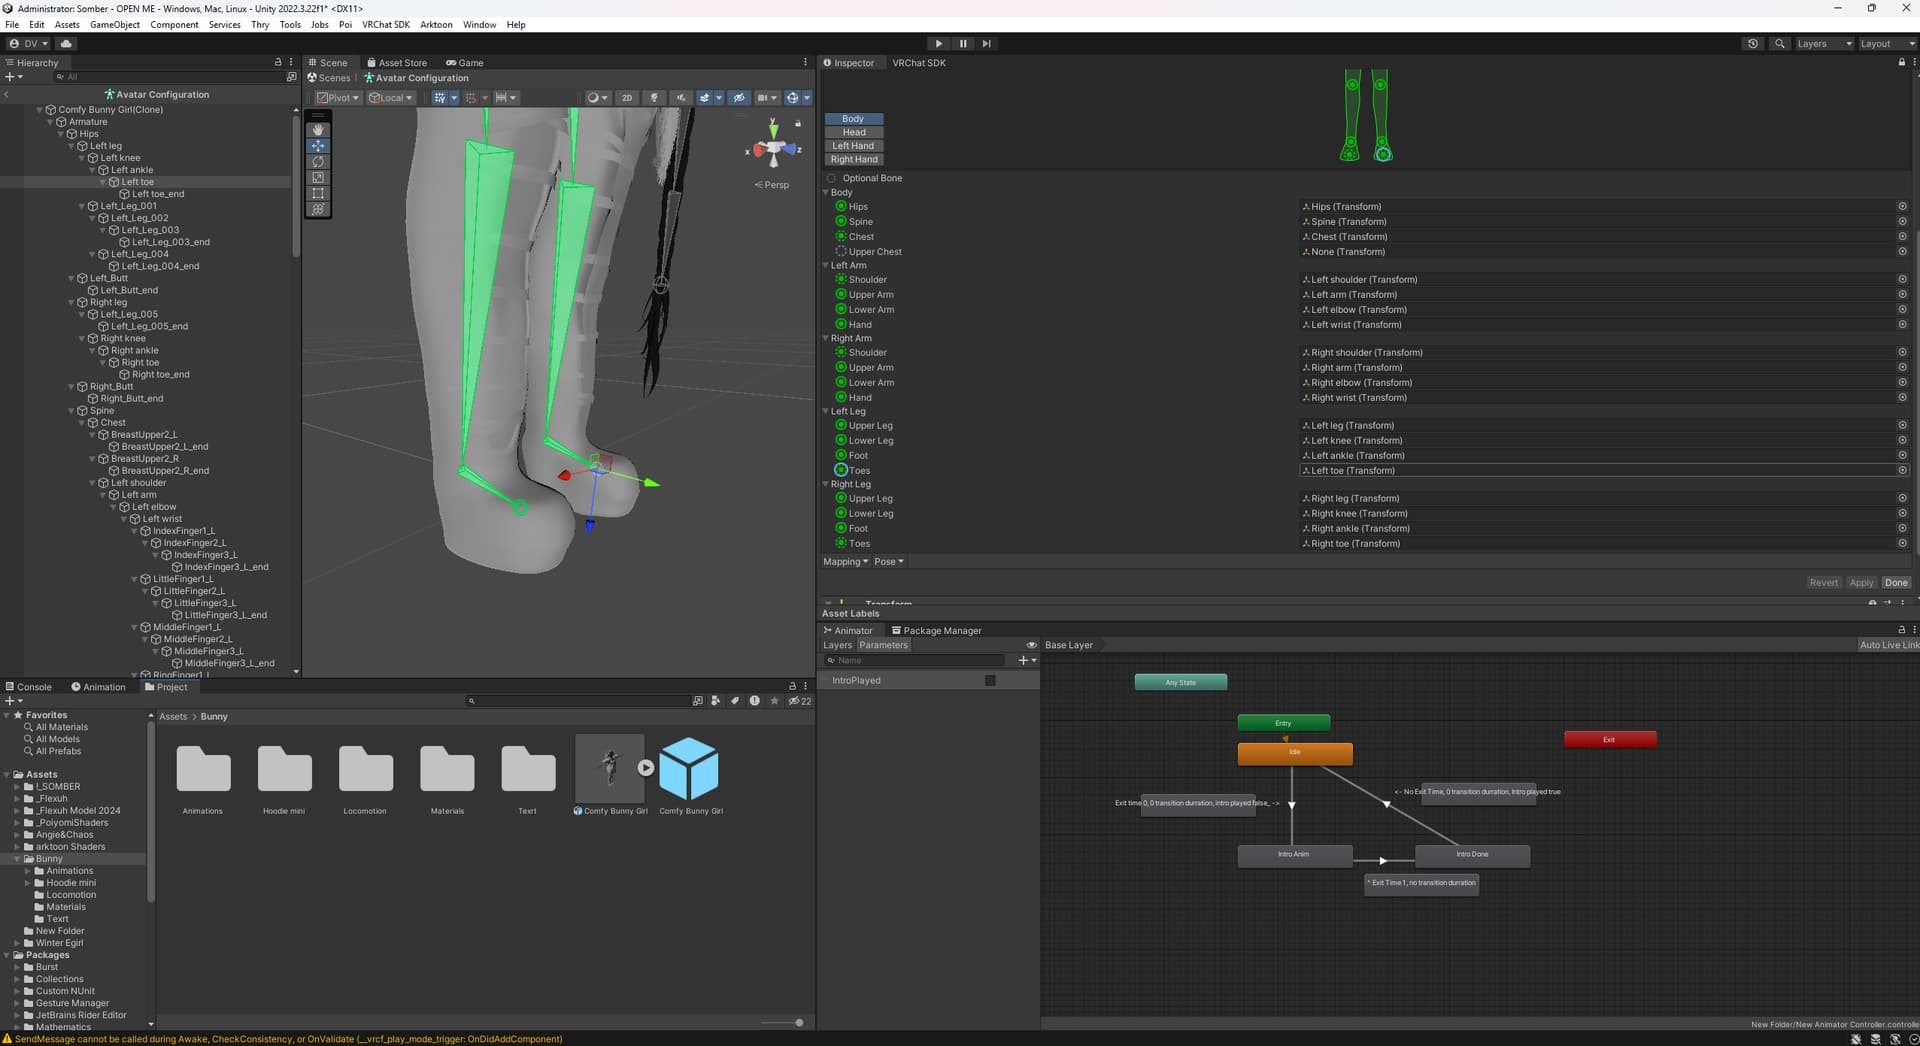The image size is (1920, 1046).
Task: Toggle the Hierarchy panel lock
Action: [278, 62]
